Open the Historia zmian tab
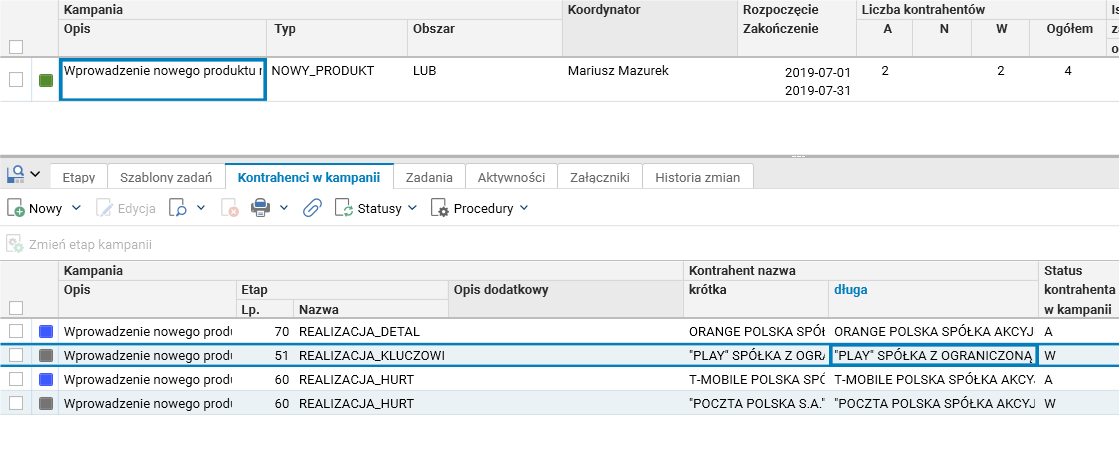 [697, 177]
